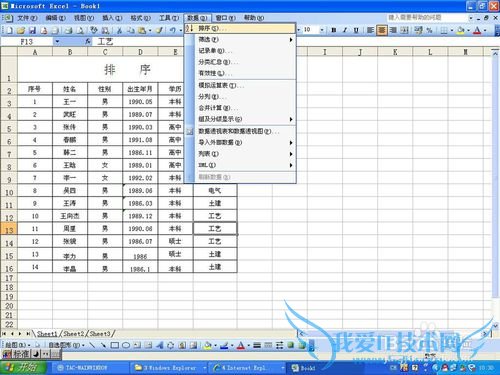The height and width of the screenshot is (375, 500).
Task: Toggle center alignment button
Action: click(x=381, y=30)
